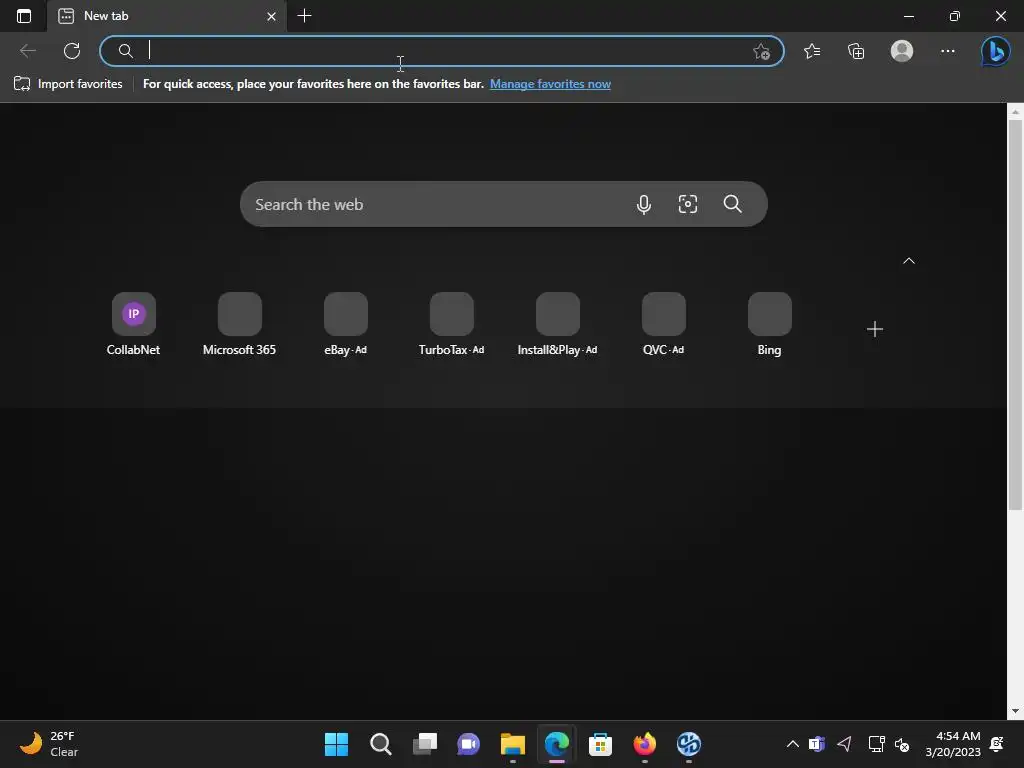Open the QVC ad quick link

[x=664, y=325]
